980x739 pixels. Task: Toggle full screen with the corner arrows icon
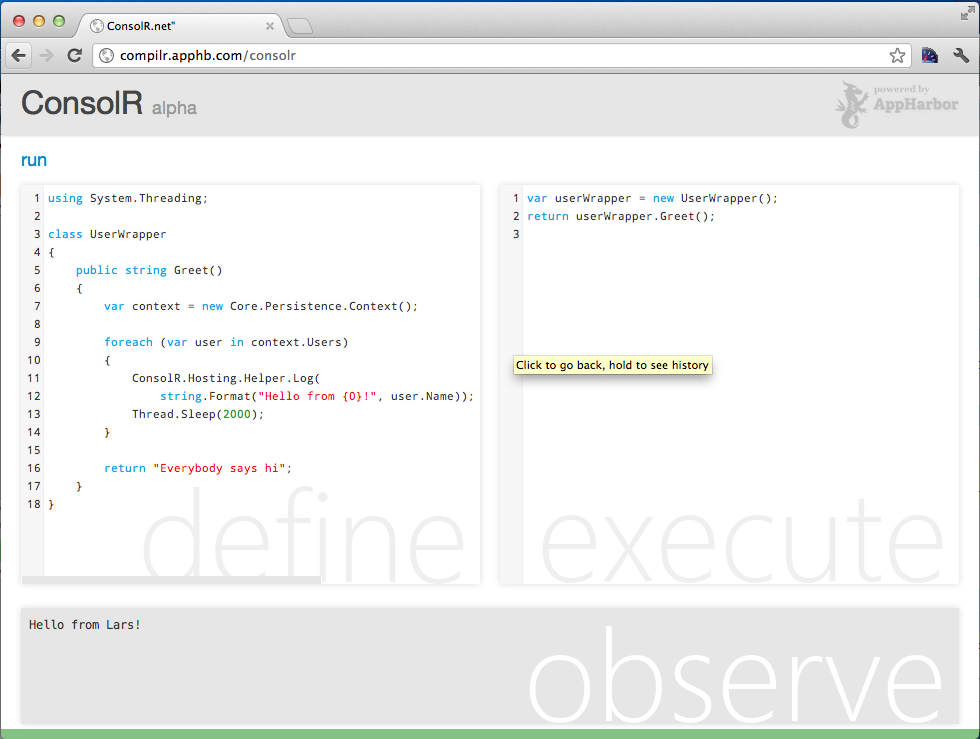pos(968,13)
